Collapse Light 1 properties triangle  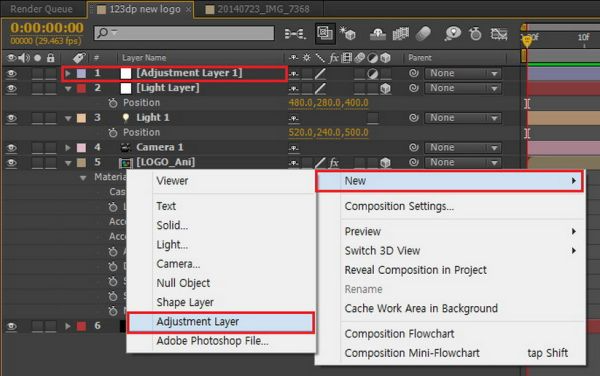coord(68,118)
